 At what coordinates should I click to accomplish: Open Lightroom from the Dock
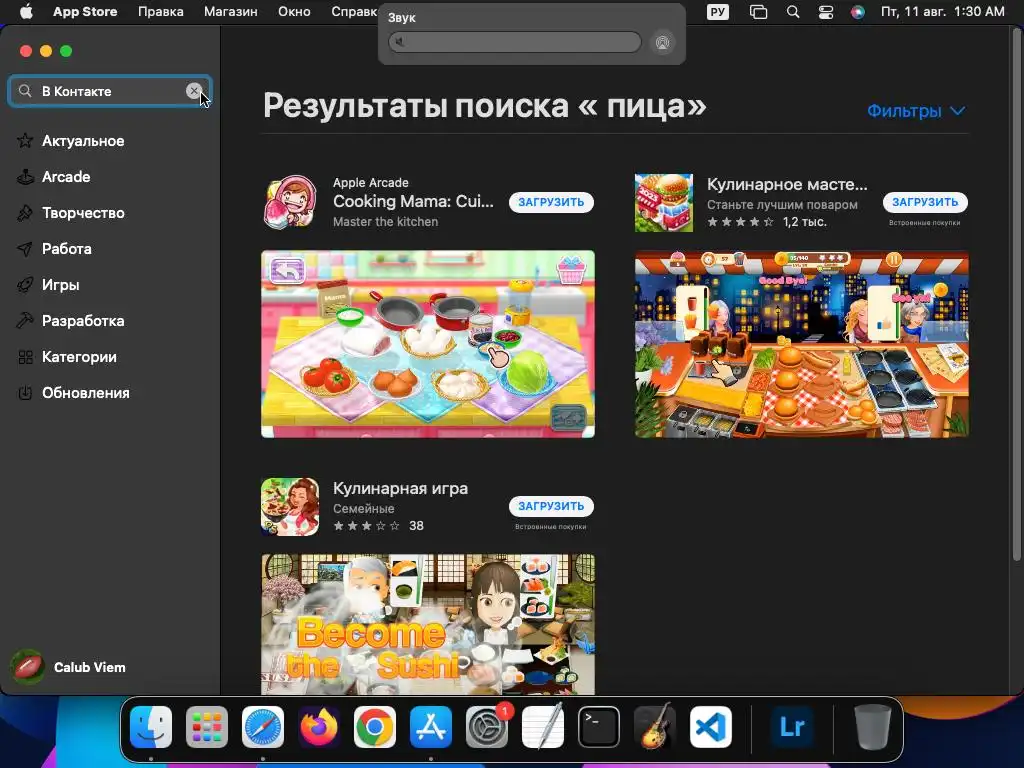(792, 727)
